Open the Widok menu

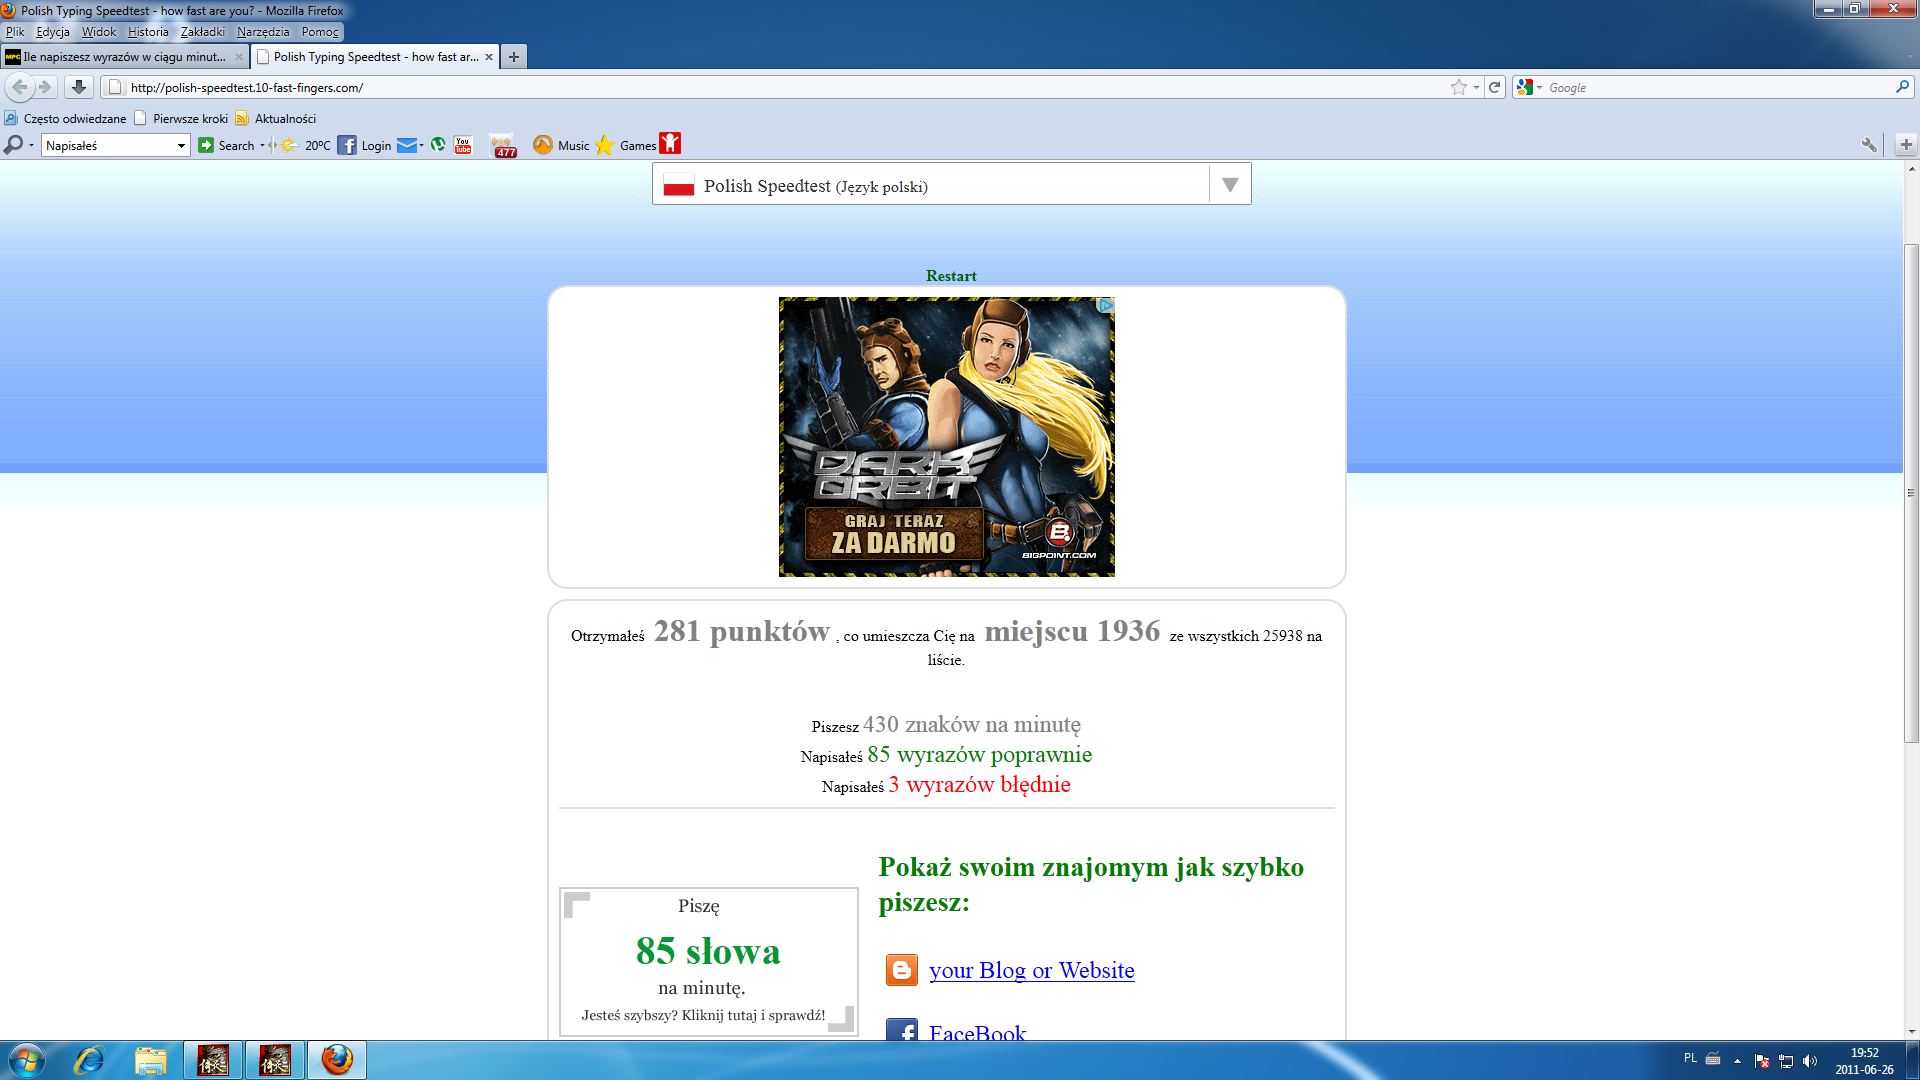click(99, 32)
